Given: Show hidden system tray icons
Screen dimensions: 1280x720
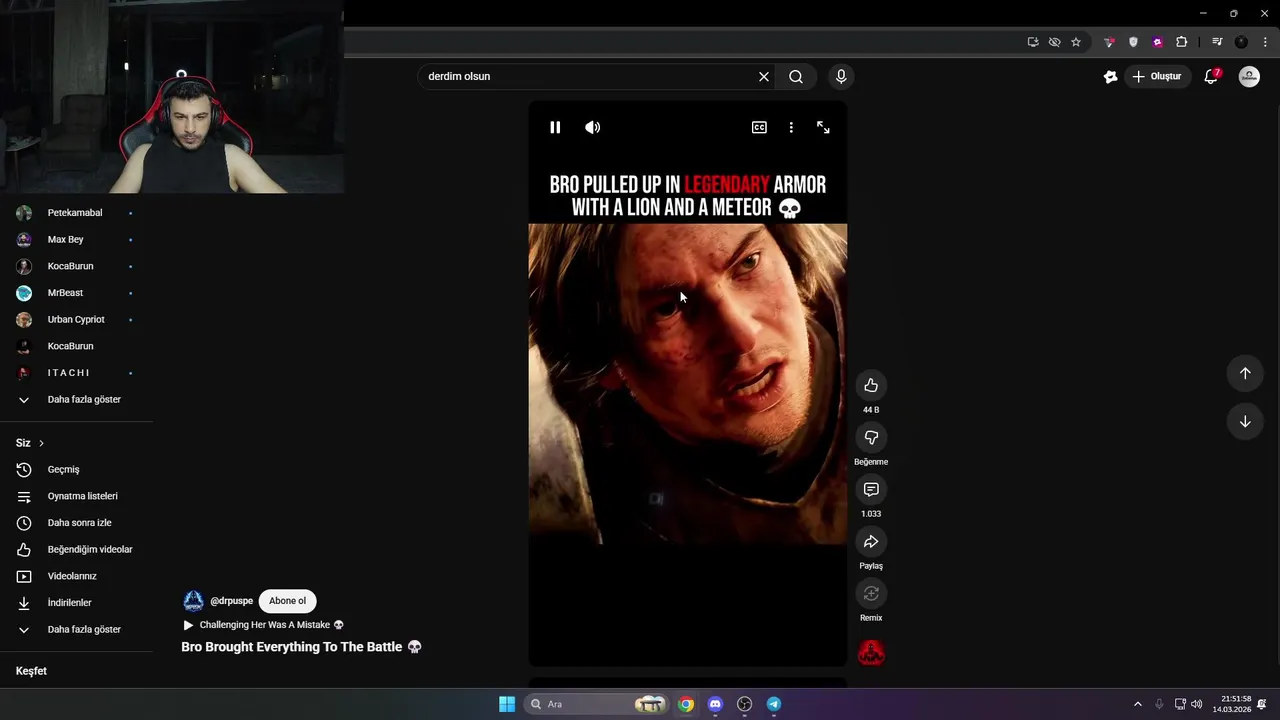Looking at the screenshot, I should point(1137,704).
